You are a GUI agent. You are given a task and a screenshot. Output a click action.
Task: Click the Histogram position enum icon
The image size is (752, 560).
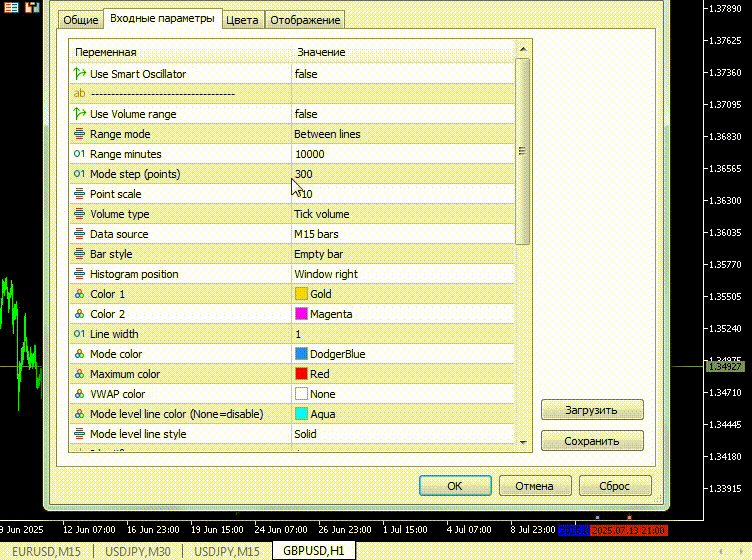pos(80,274)
